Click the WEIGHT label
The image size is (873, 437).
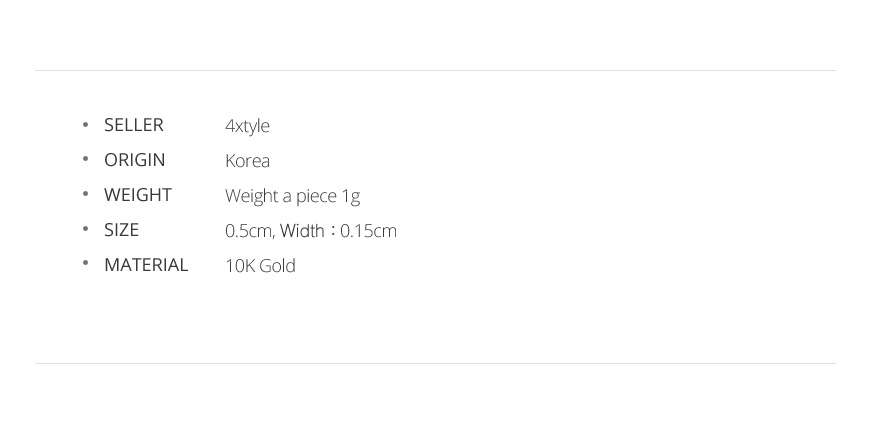pos(138,195)
